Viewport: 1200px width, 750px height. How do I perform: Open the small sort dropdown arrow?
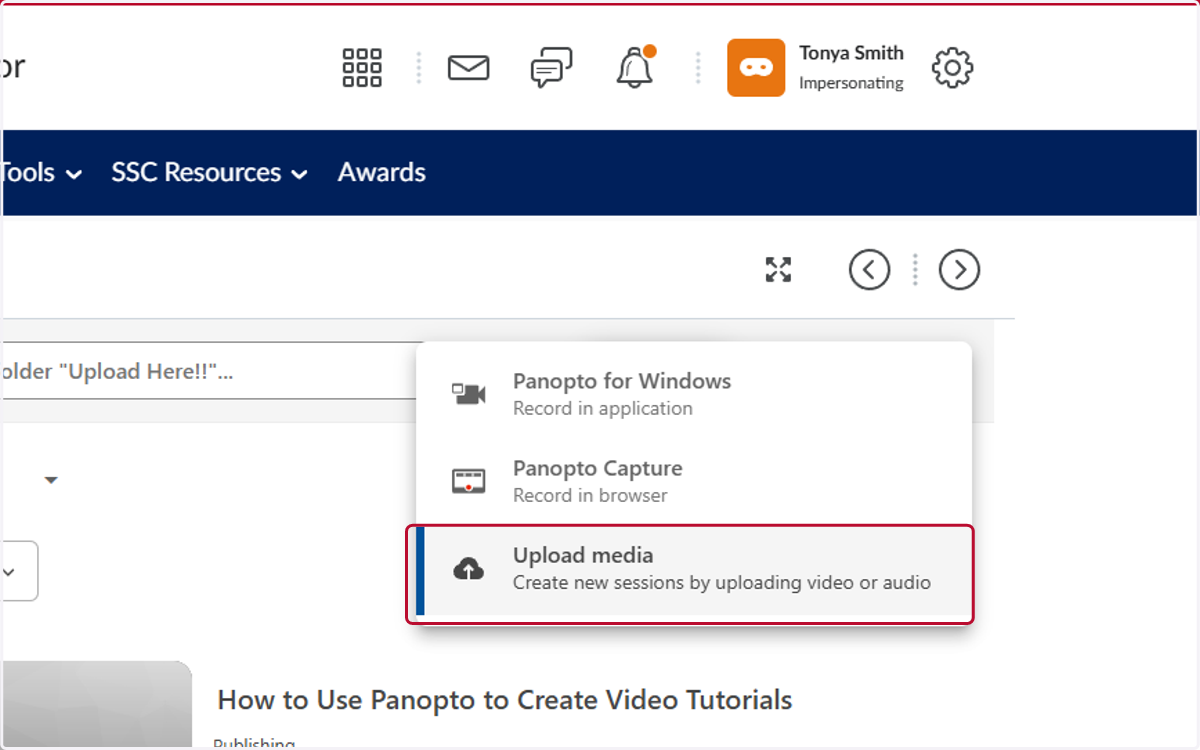coord(51,481)
